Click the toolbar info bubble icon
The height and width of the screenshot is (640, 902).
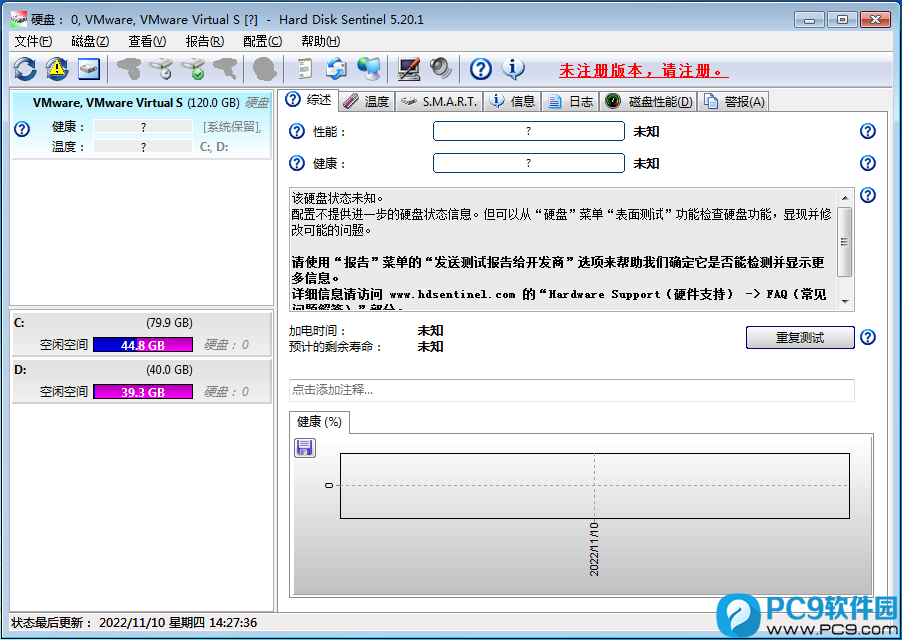point(513,69)
